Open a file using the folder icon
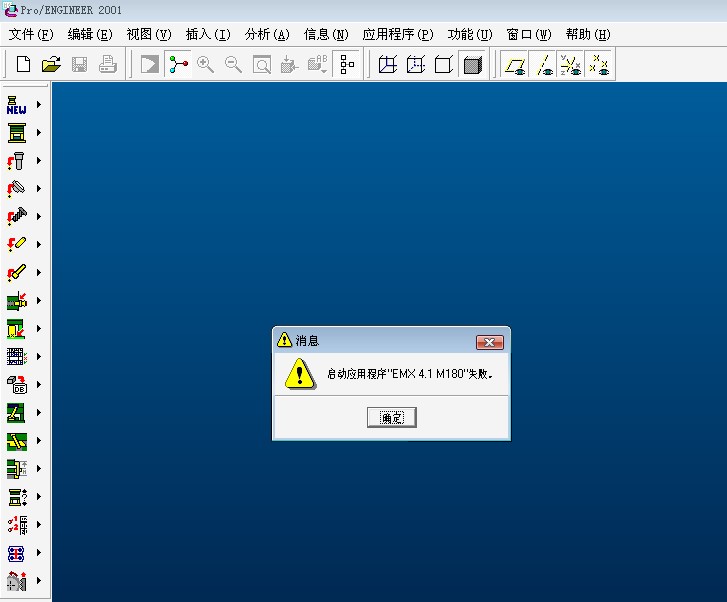The image size is (727, 602). (51, 64)
